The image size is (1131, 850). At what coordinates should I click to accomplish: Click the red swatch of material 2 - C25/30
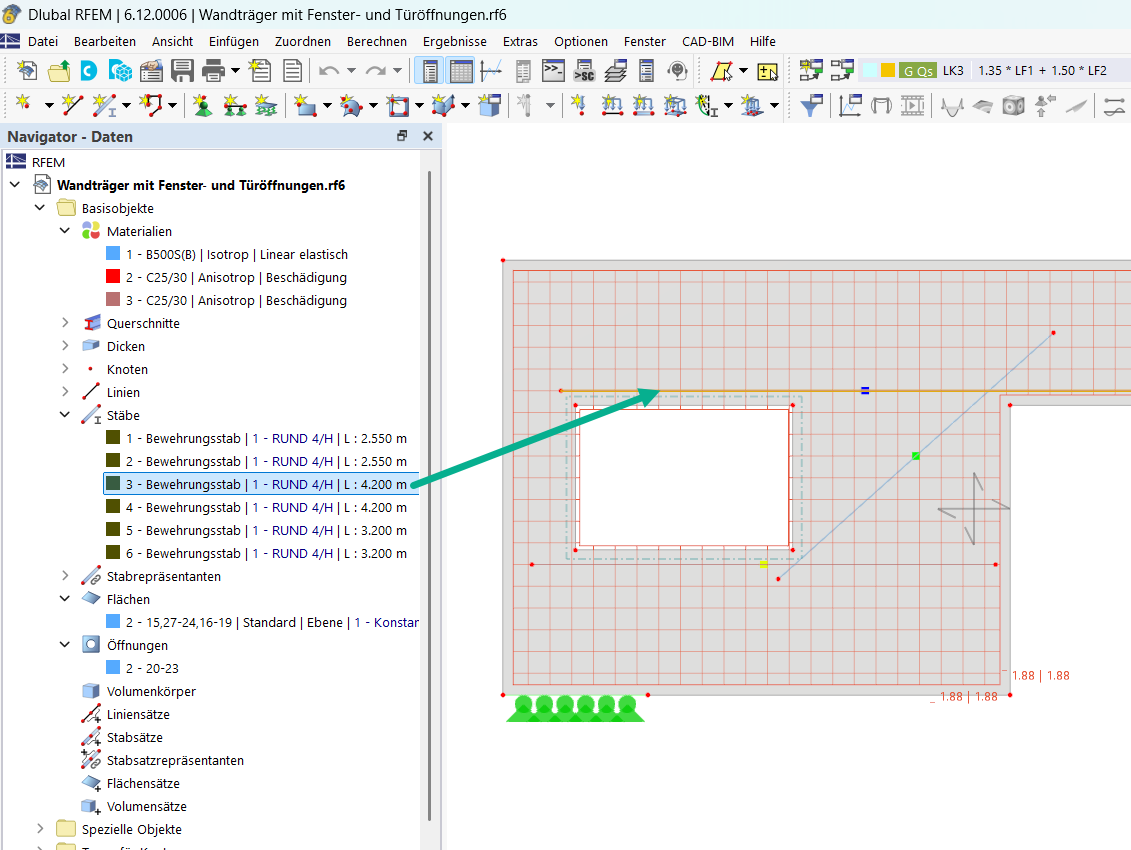pos(112,277)
